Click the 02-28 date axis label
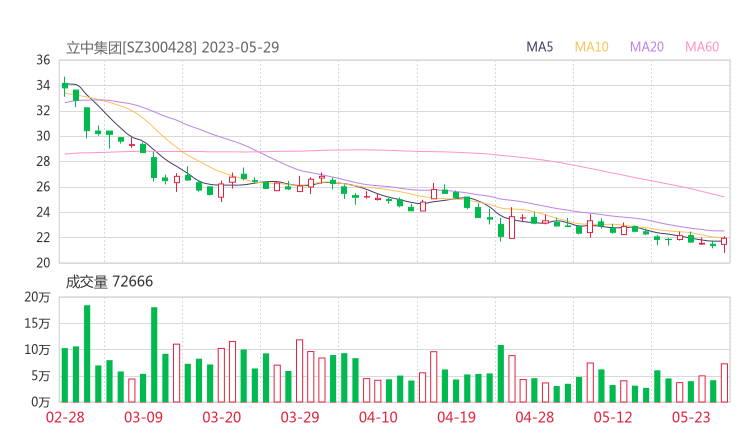This screenshot has height=440, width=740. point(65,417)
